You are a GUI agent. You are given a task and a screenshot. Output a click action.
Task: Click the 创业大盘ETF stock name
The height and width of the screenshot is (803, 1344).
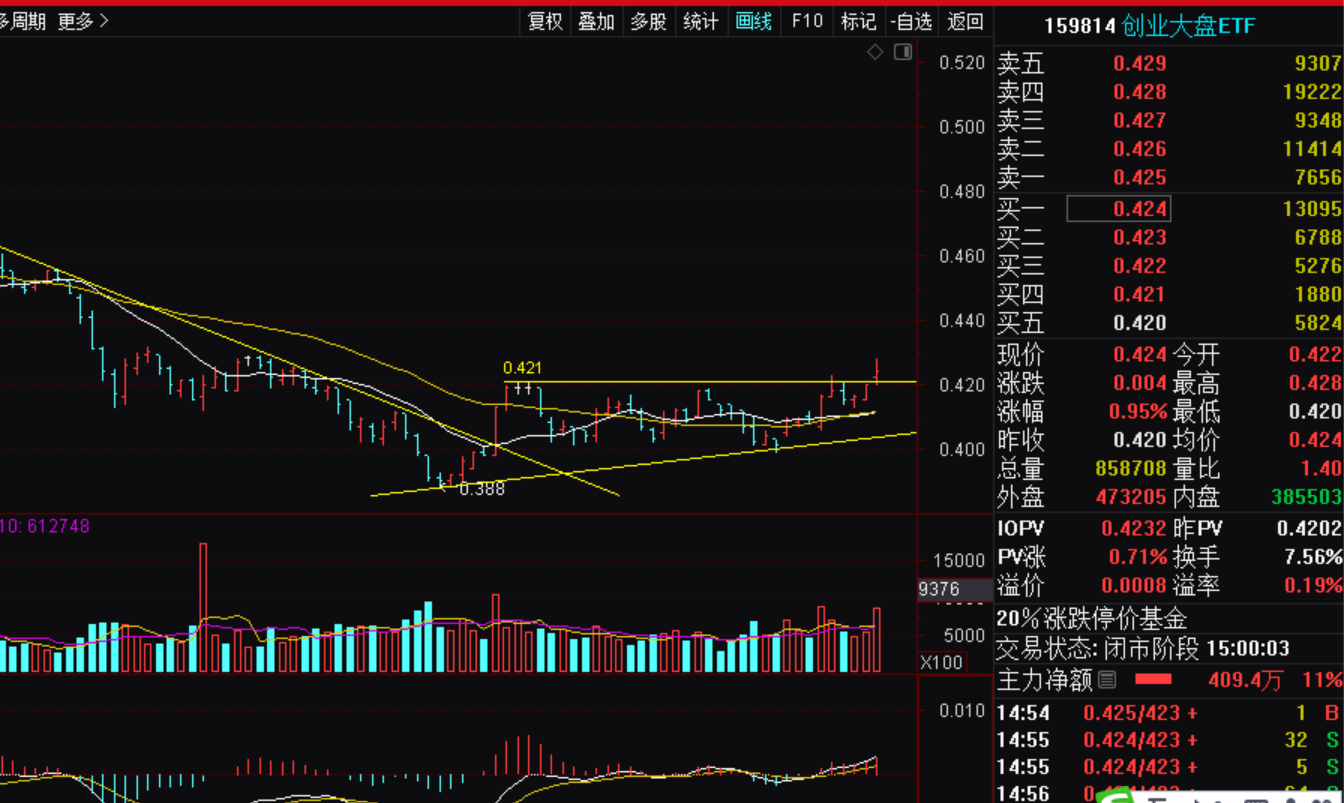coord(1188,26)
